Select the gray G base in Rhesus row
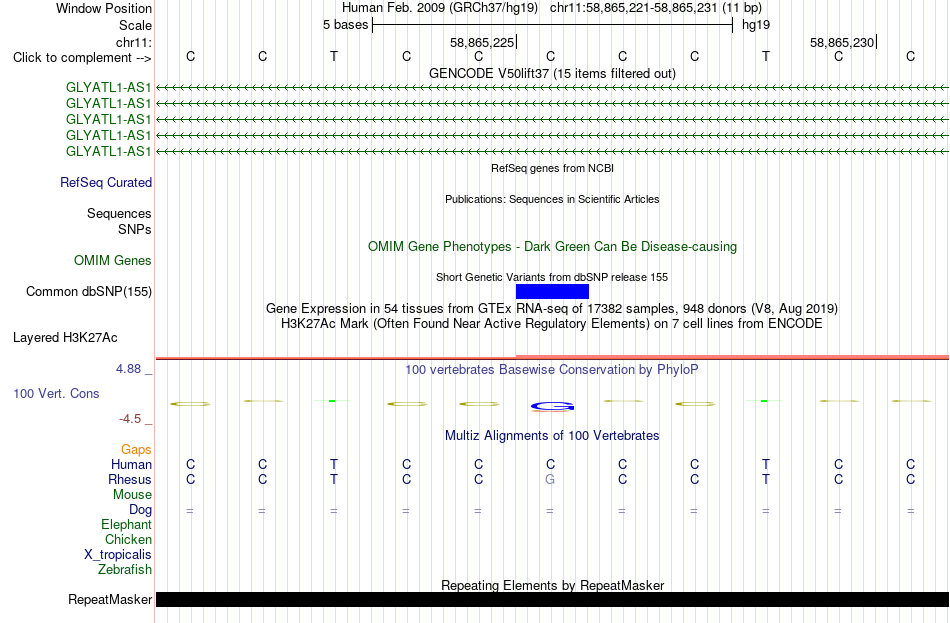The width and height of the screenshot is (950, 623). click(550, 479)
